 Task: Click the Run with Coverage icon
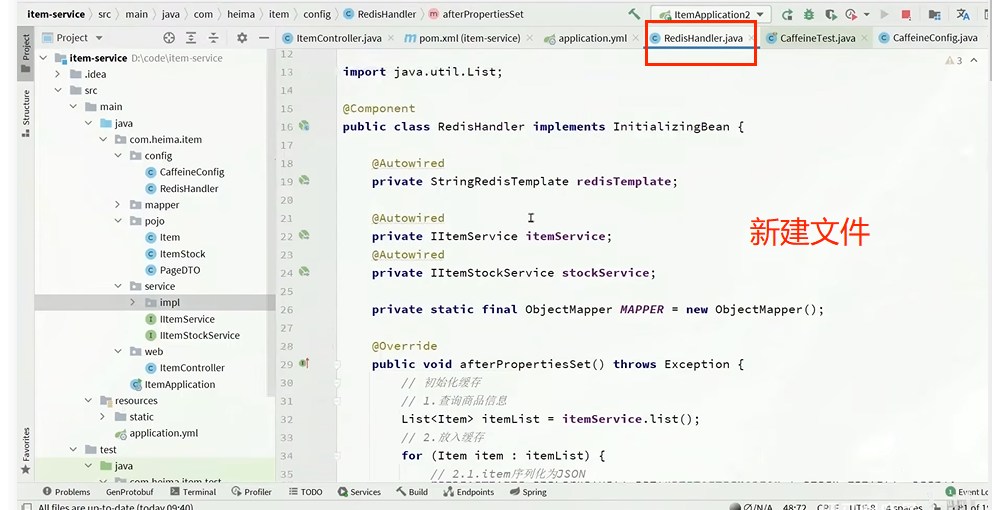pos(830,14)
